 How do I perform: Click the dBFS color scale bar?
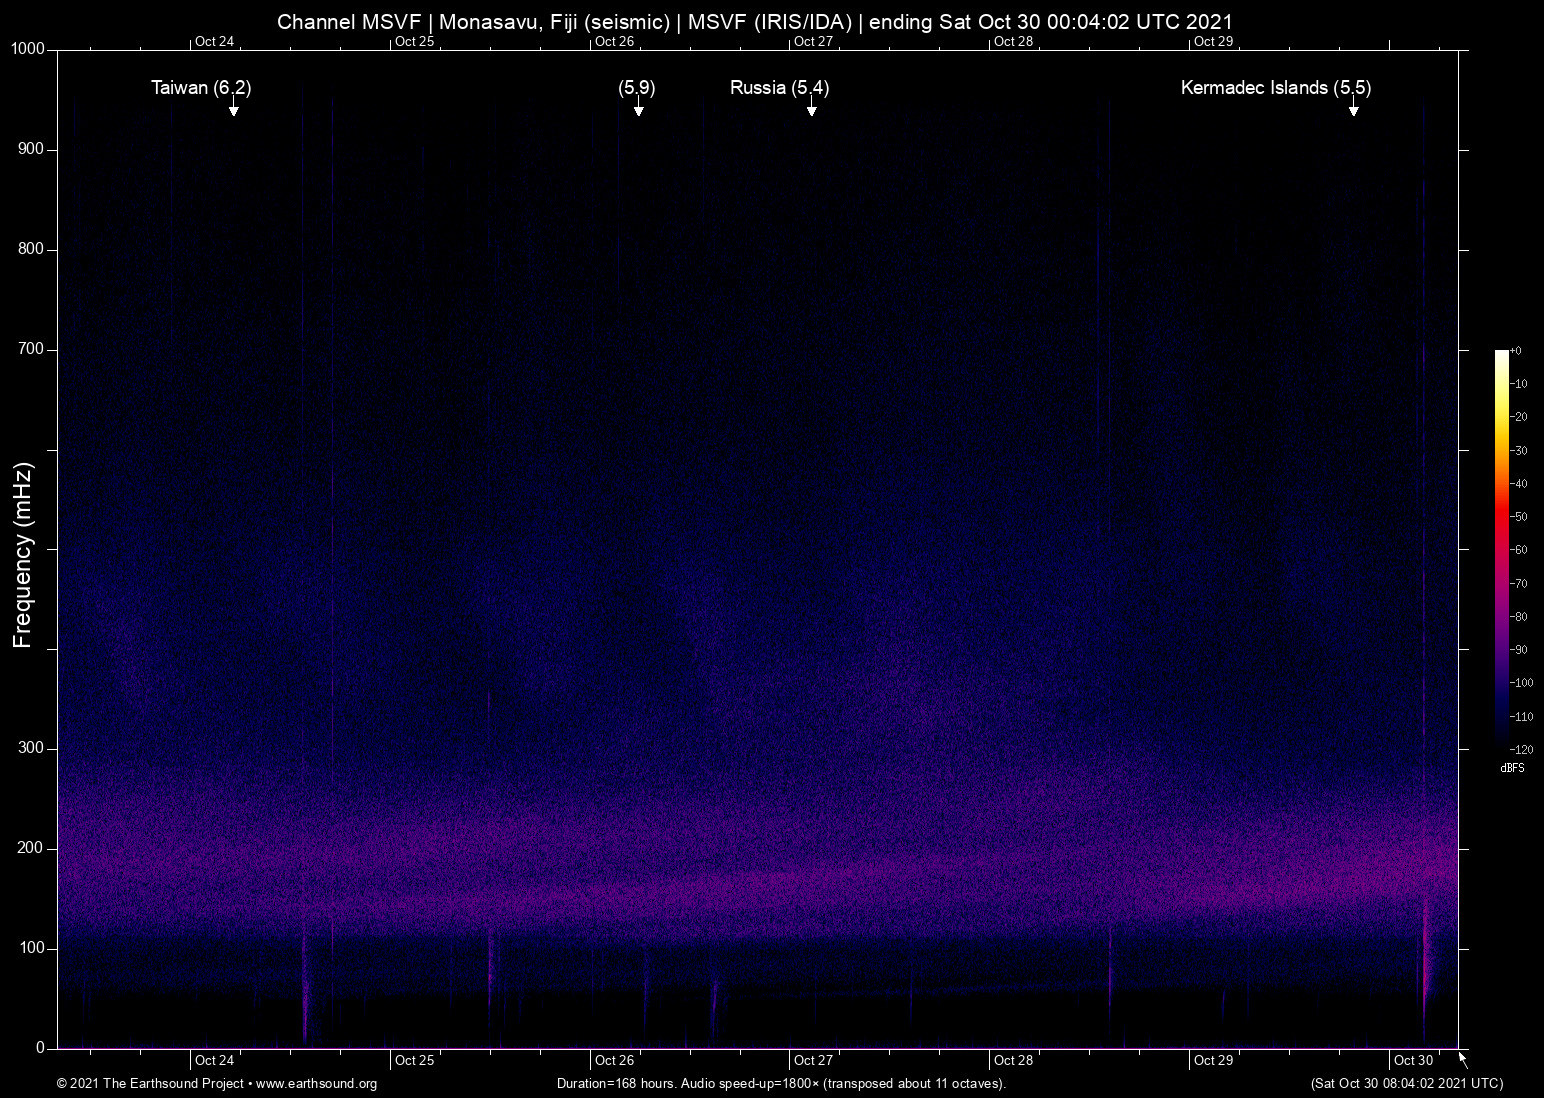(1501, 549)
